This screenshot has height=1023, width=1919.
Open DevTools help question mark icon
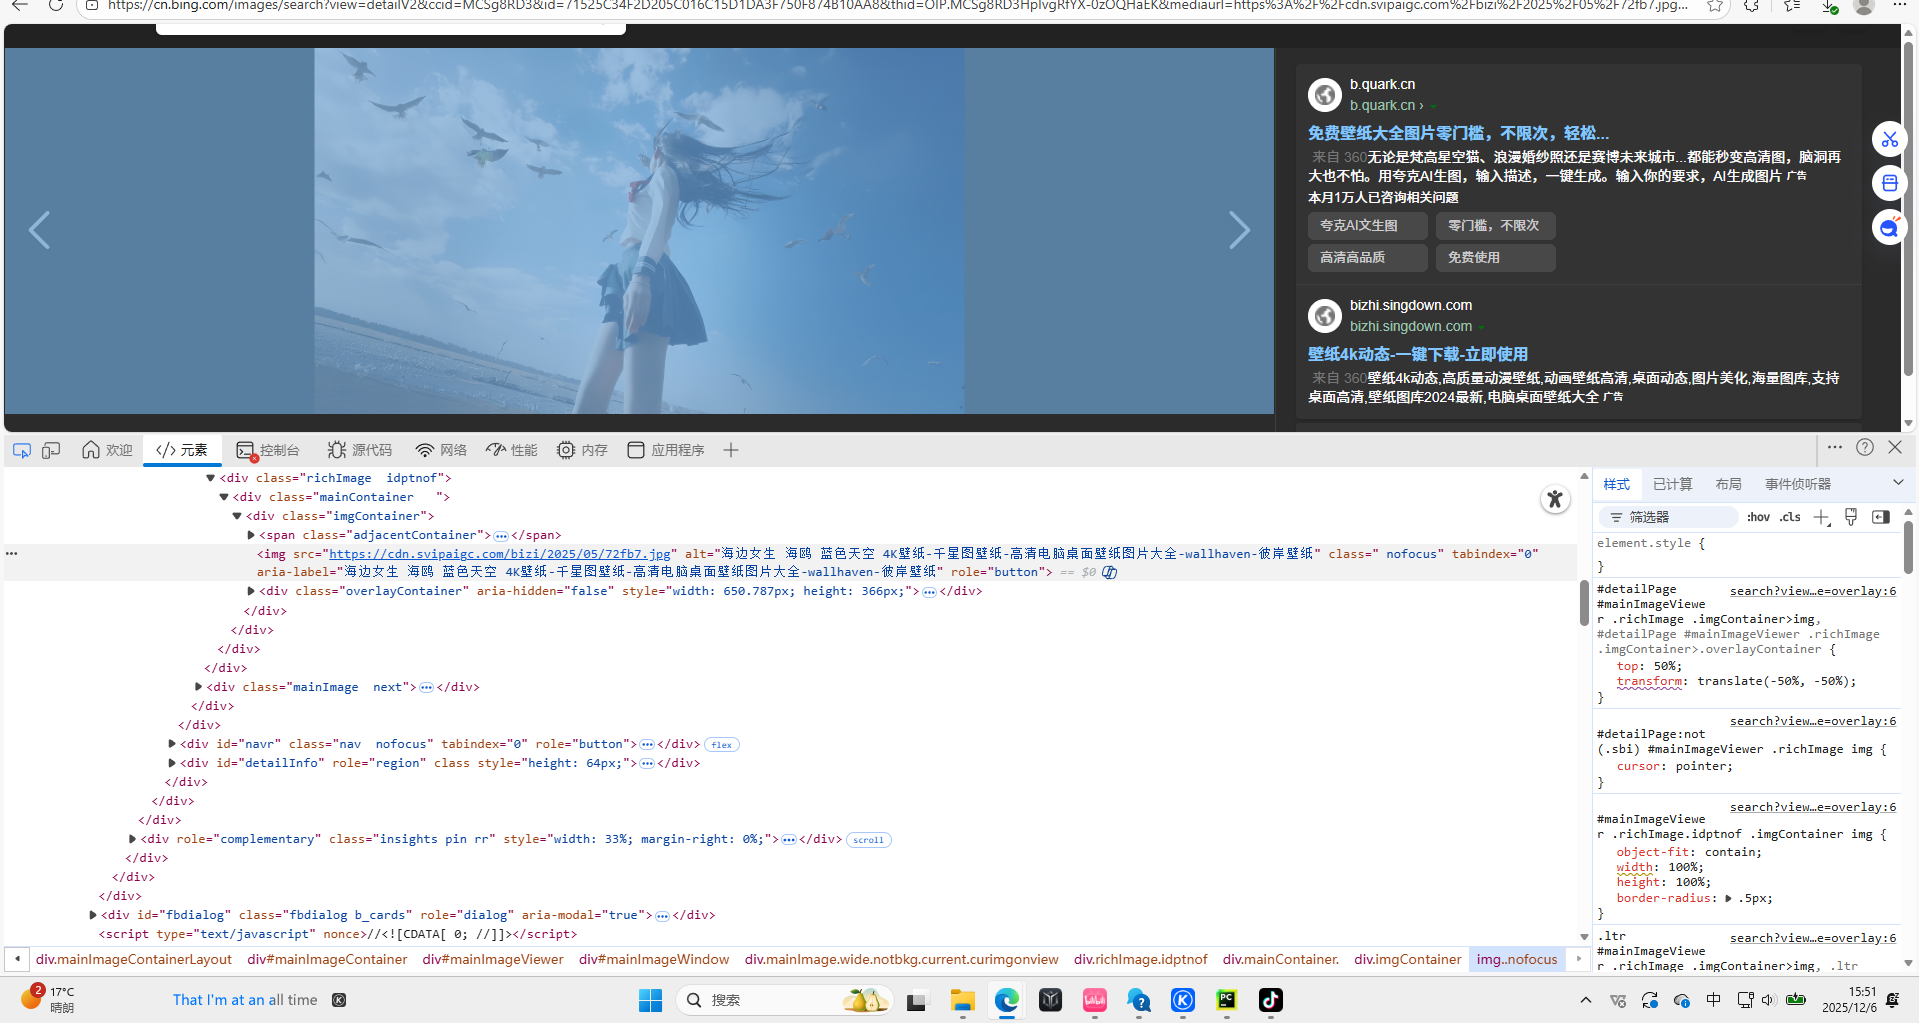point(1865,447)
